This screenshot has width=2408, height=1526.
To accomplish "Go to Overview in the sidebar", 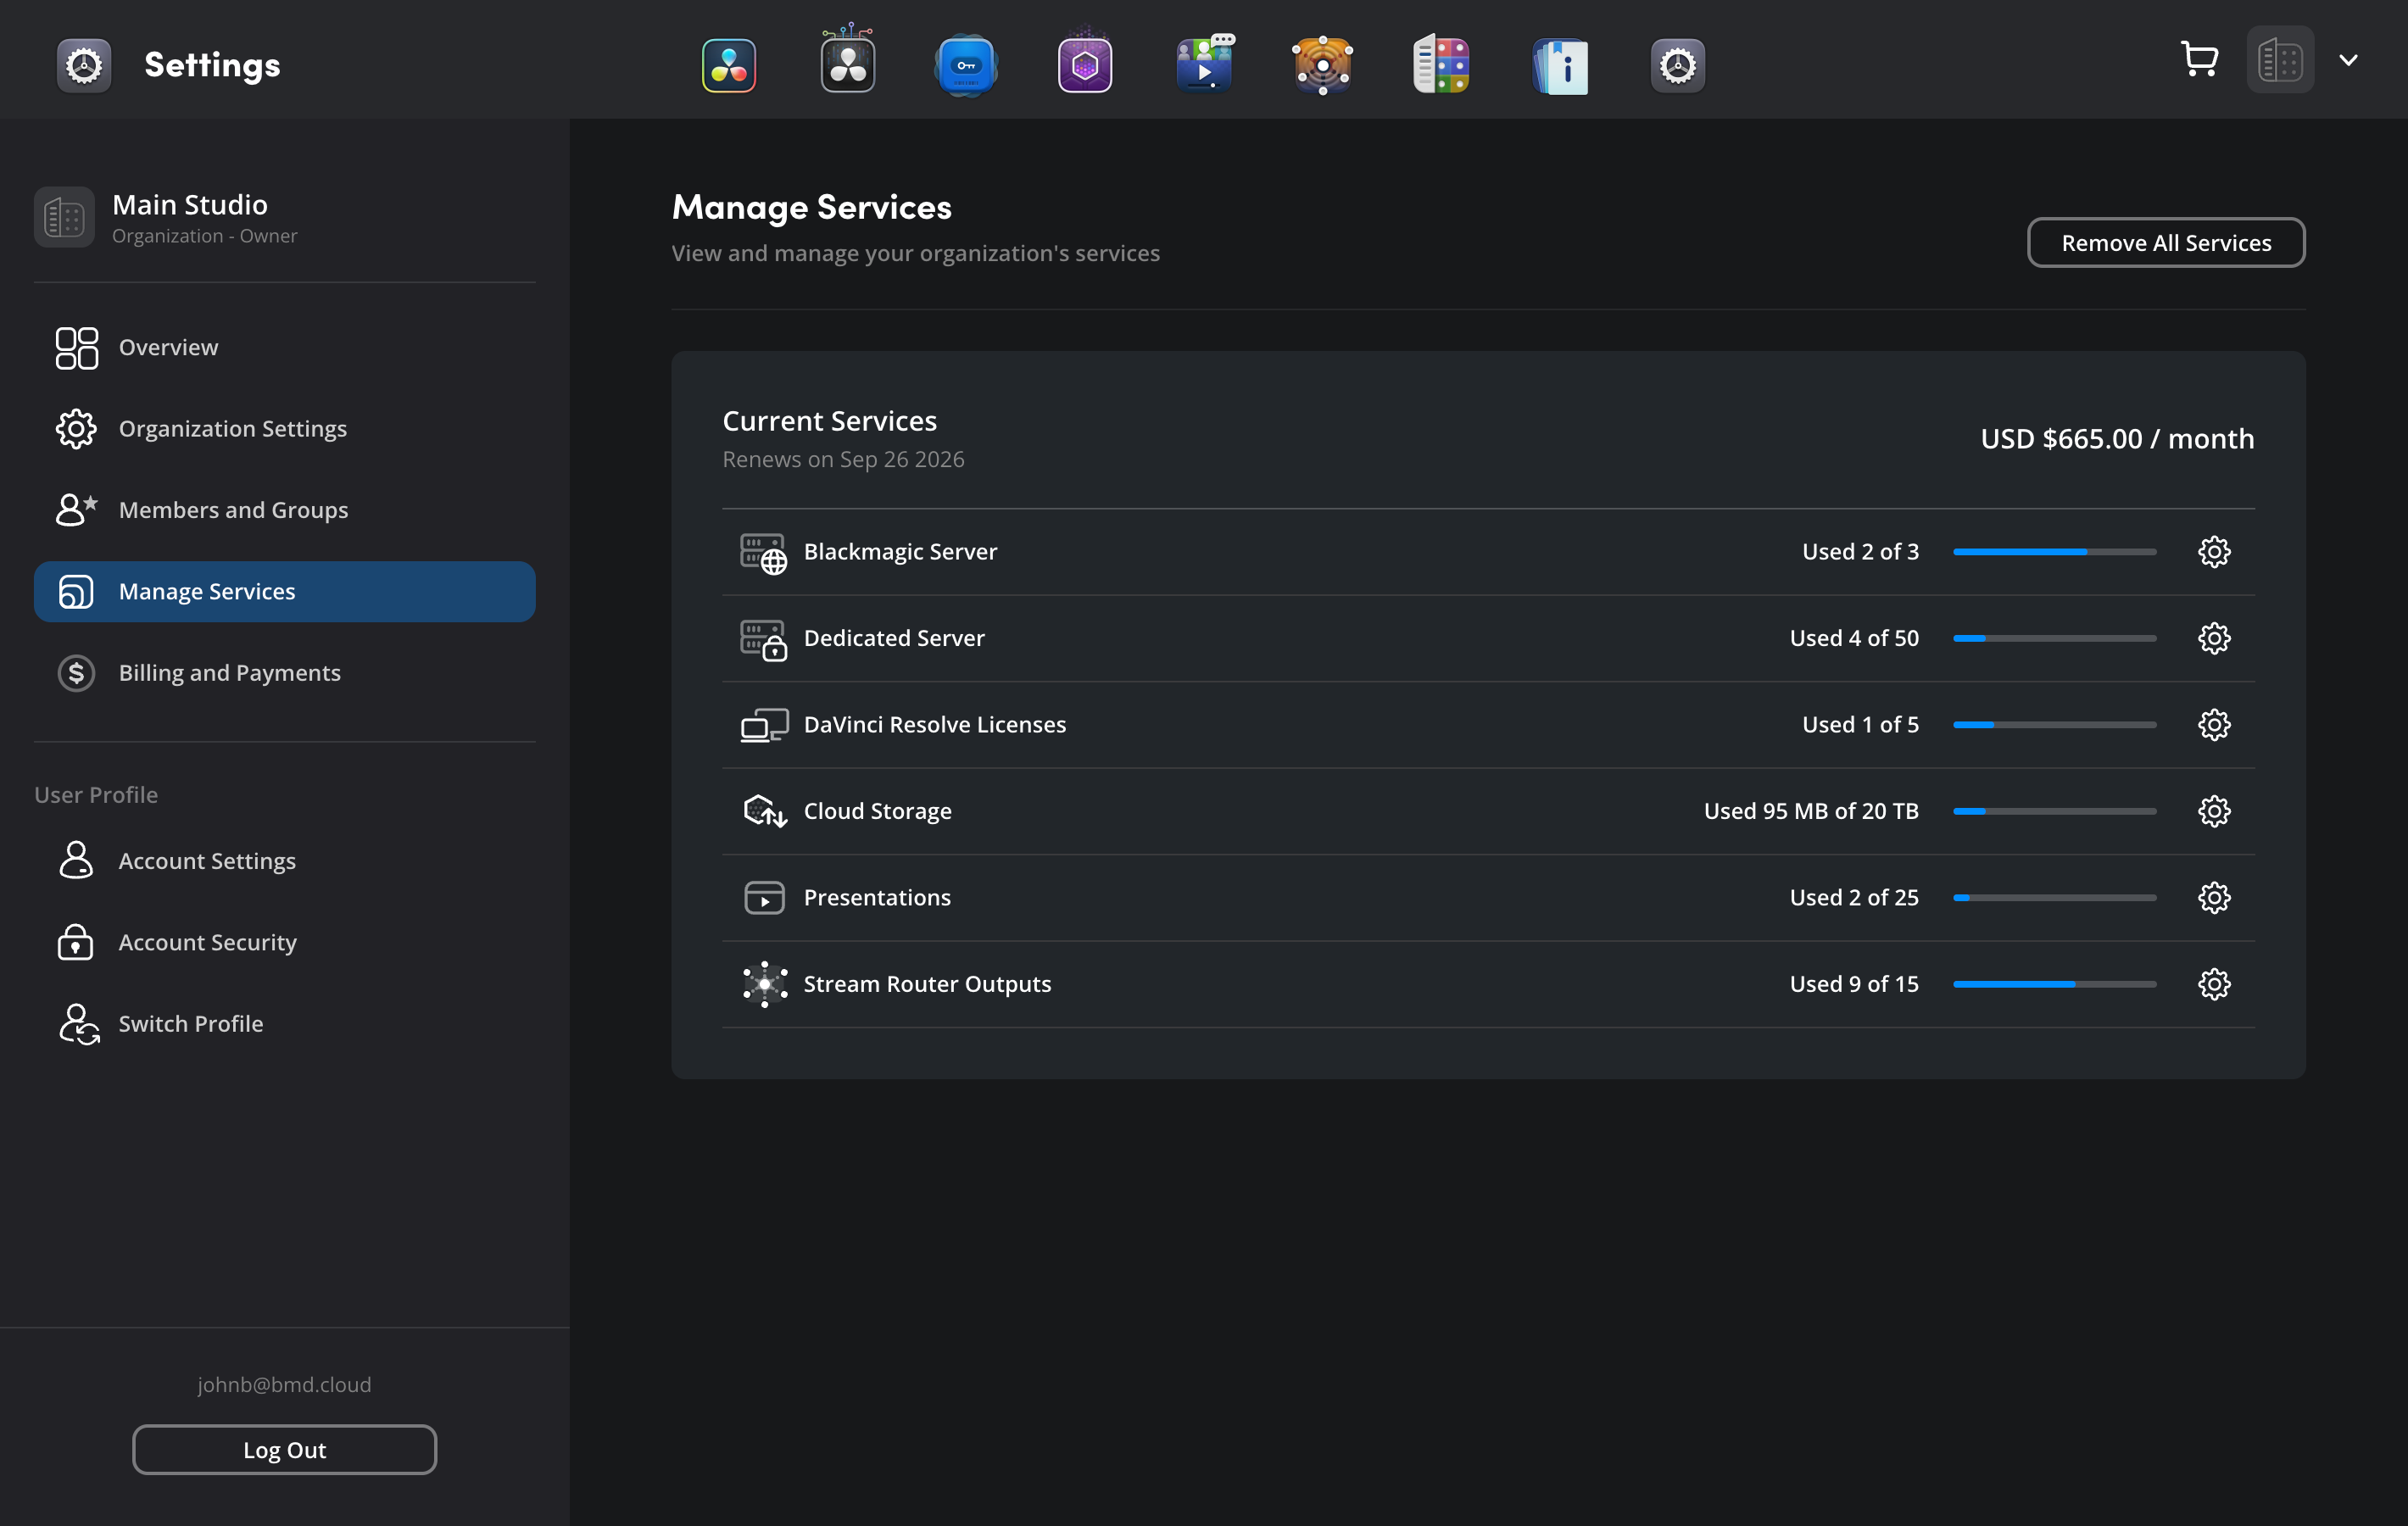I will 285,348.
